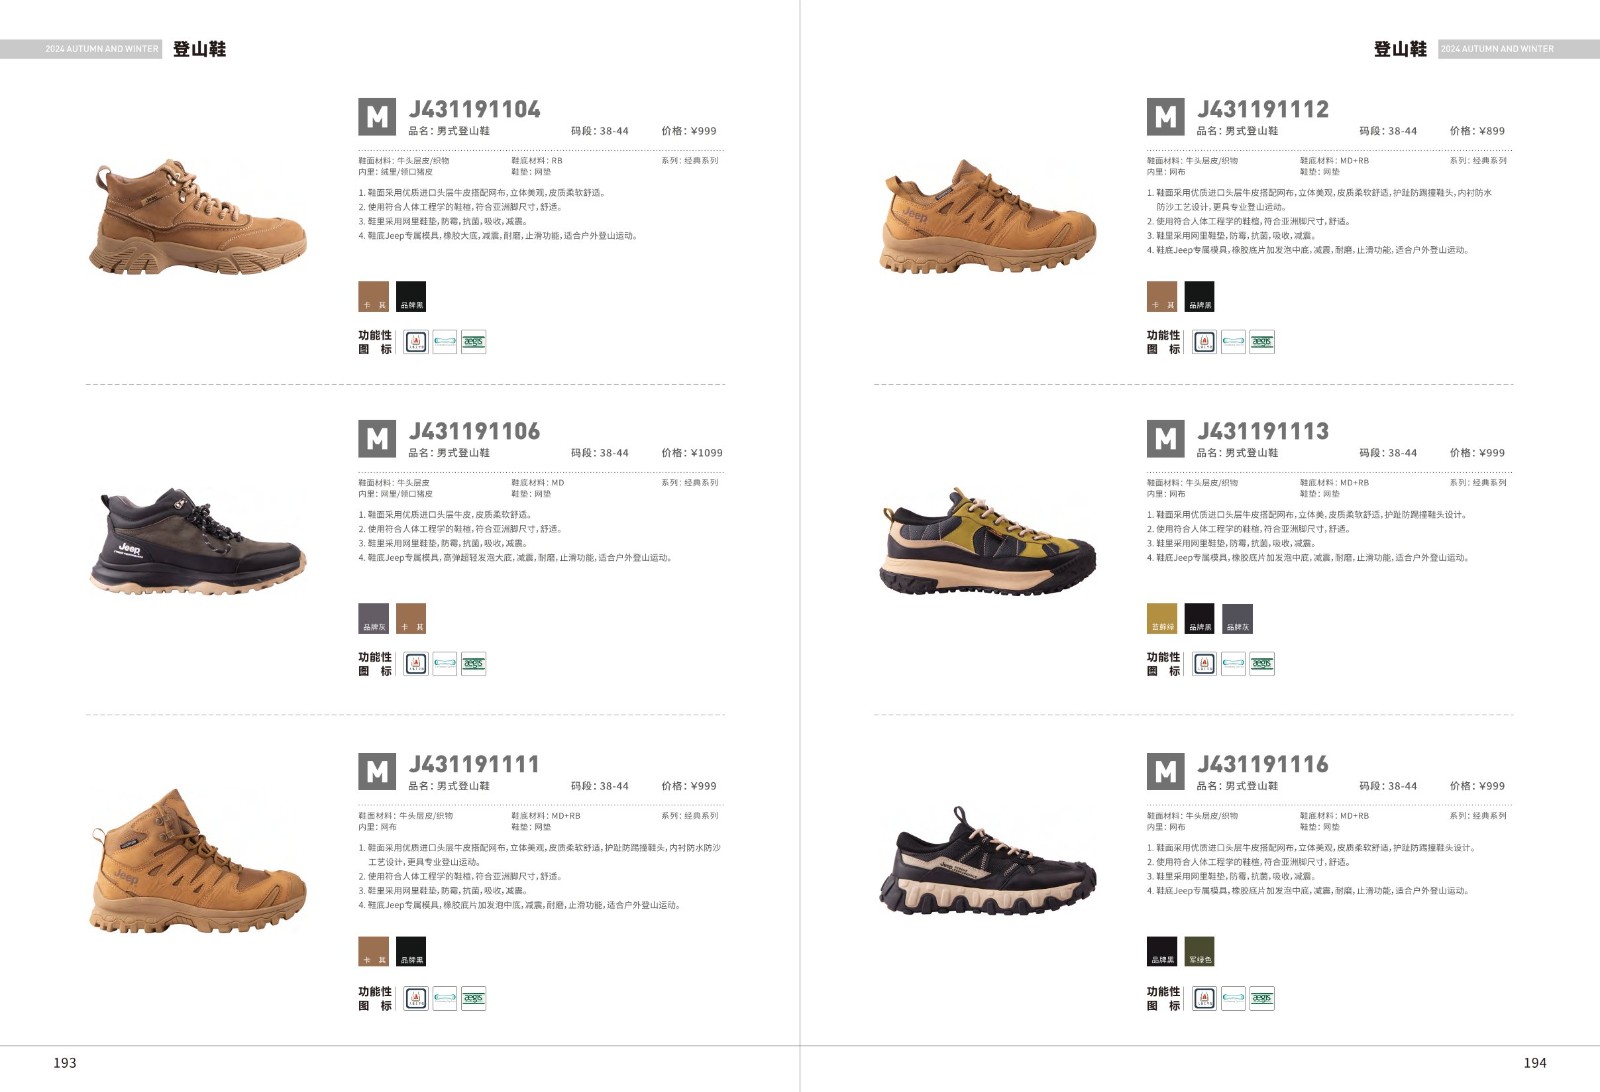The image size is (1600, 1092).
Task: Select the mustard-yellow swatch for J431191113
Action: (1161, 619)
